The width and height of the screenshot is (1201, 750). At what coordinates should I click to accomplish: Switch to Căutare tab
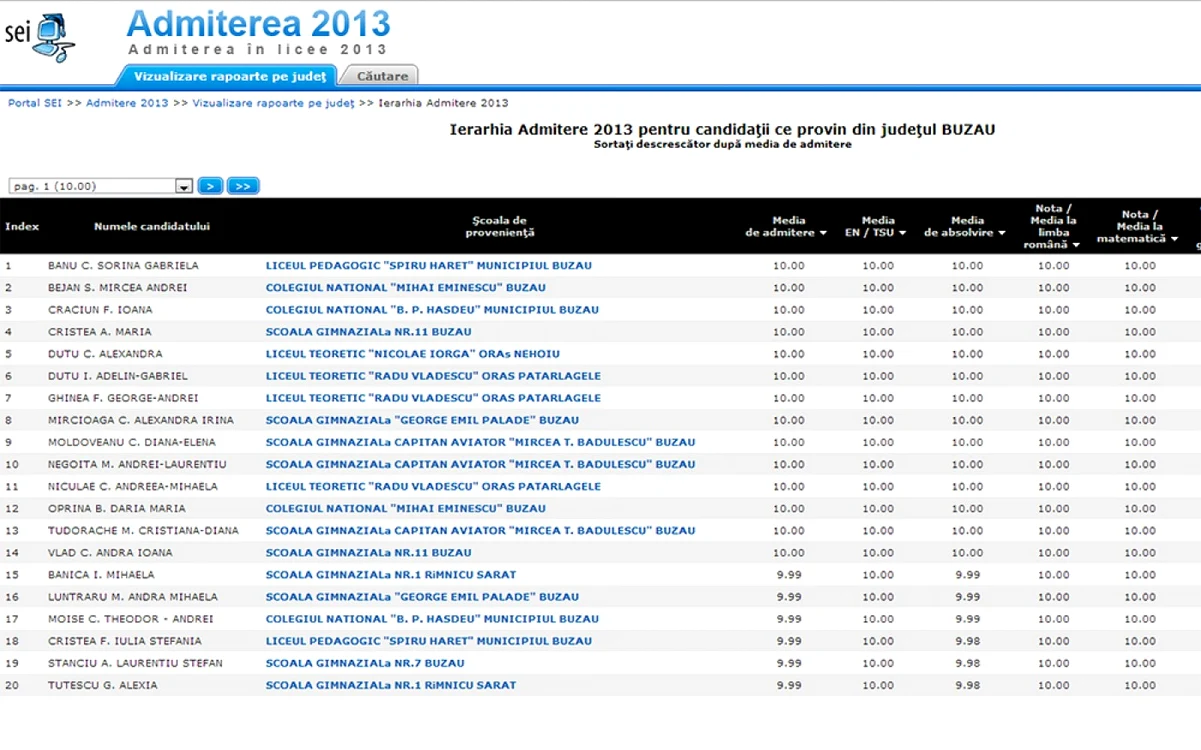point(381,76)
